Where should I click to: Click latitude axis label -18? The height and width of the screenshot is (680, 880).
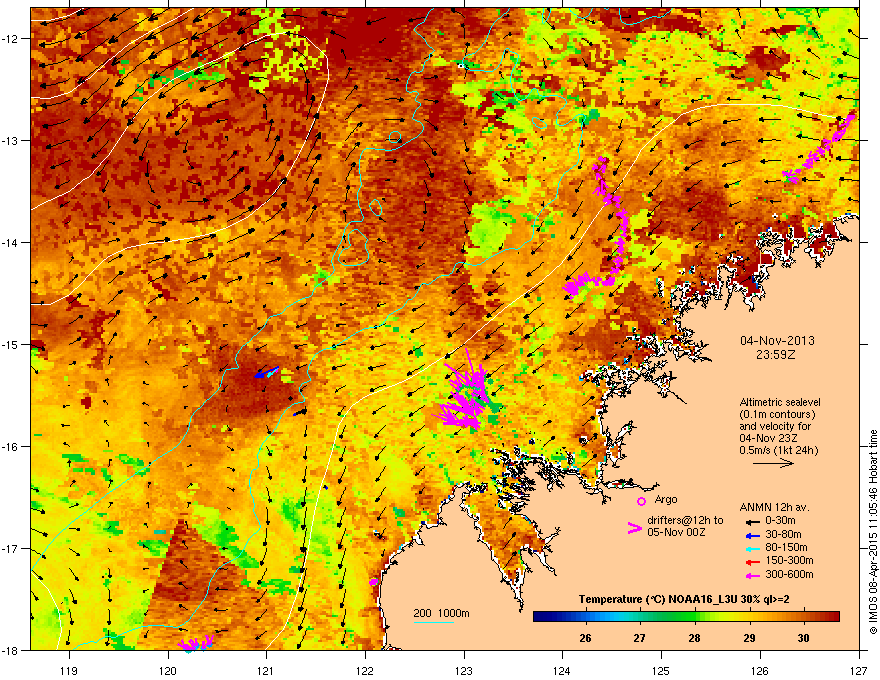point(10,651)
